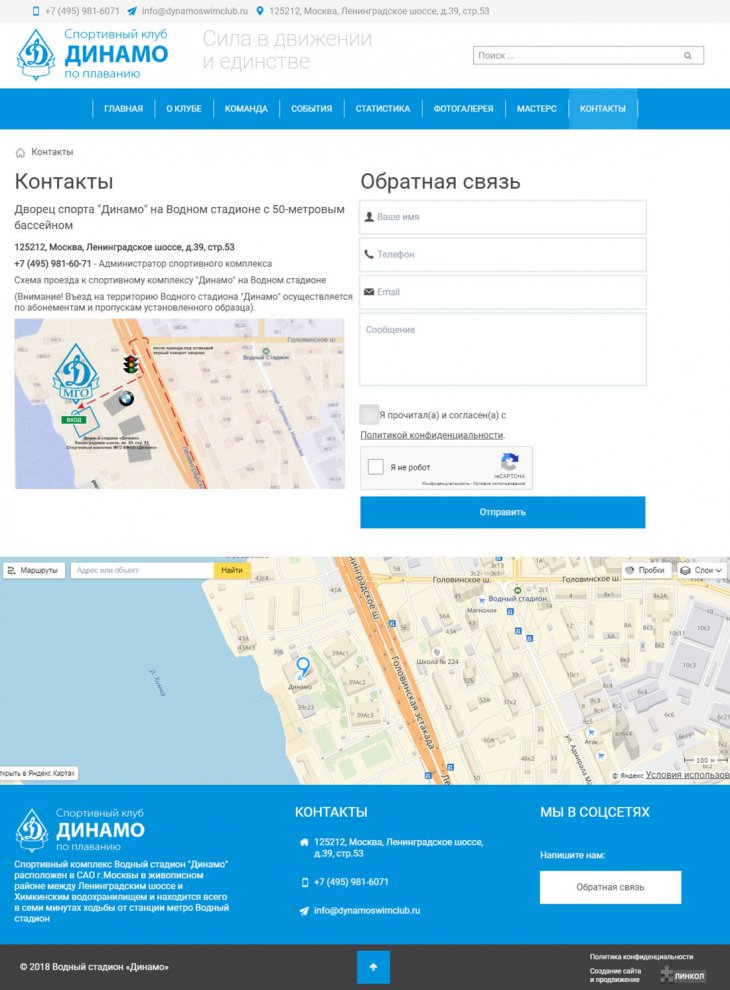Click the Dynamo swimming club header logo
Screen dimensions: 730x990
[91, 55]
